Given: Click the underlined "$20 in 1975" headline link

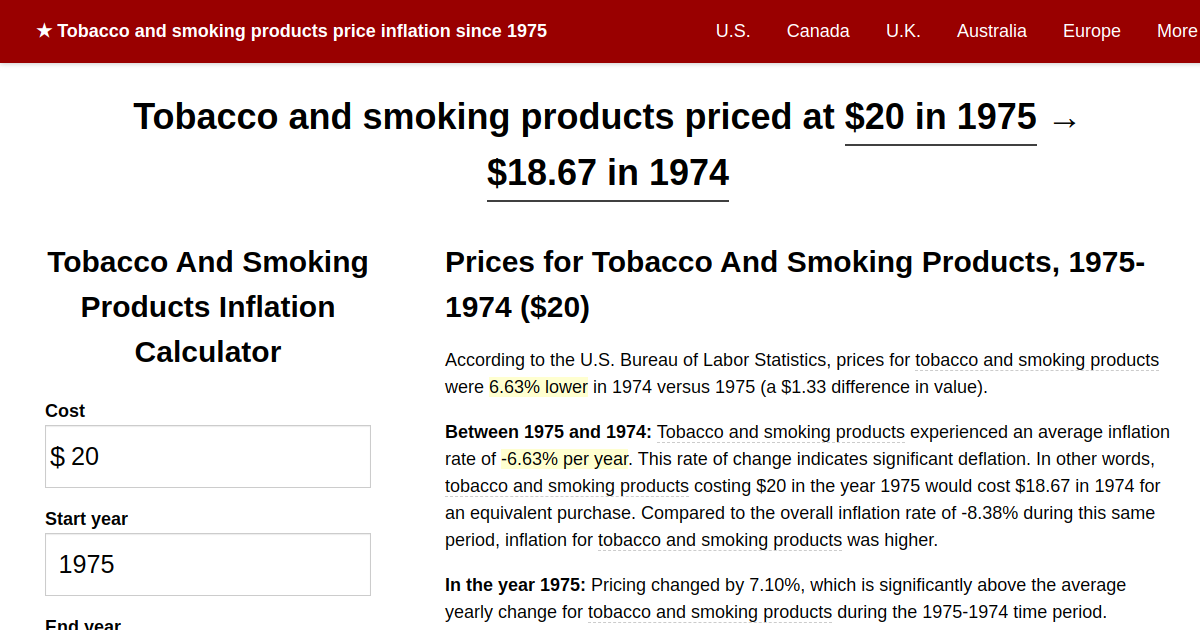Looking at the screenshot, I should pos(941,117).
